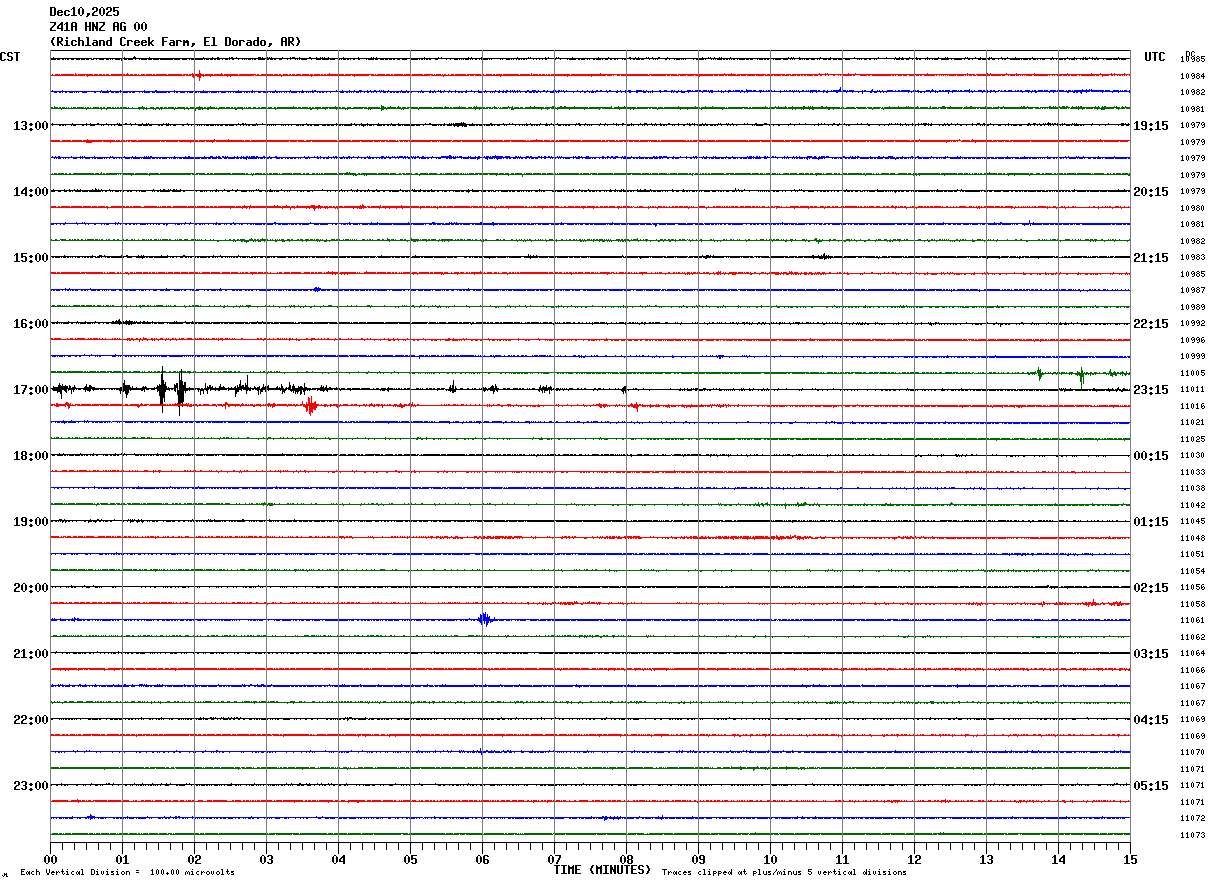Image resolution: width=1210 pixels, height=886 pixels.
Task: Select the 15:00 CST time label
Action: 30,258
